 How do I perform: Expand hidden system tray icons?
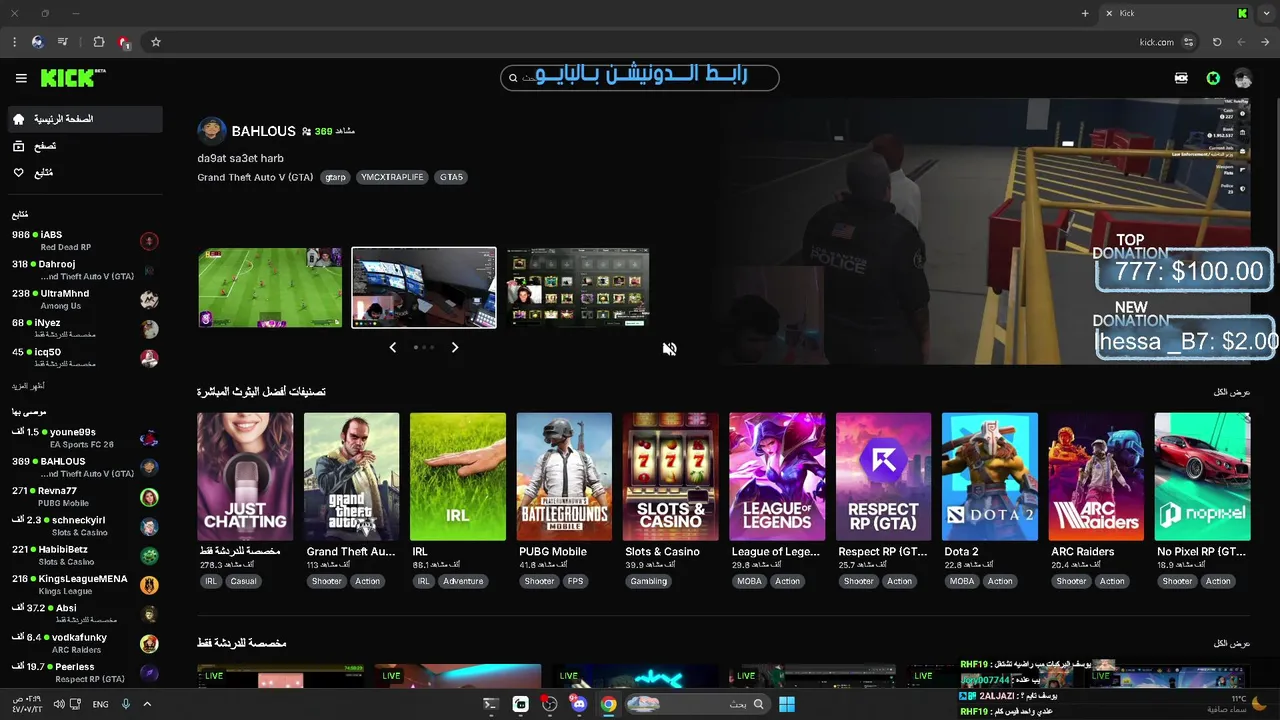(147, 704)
